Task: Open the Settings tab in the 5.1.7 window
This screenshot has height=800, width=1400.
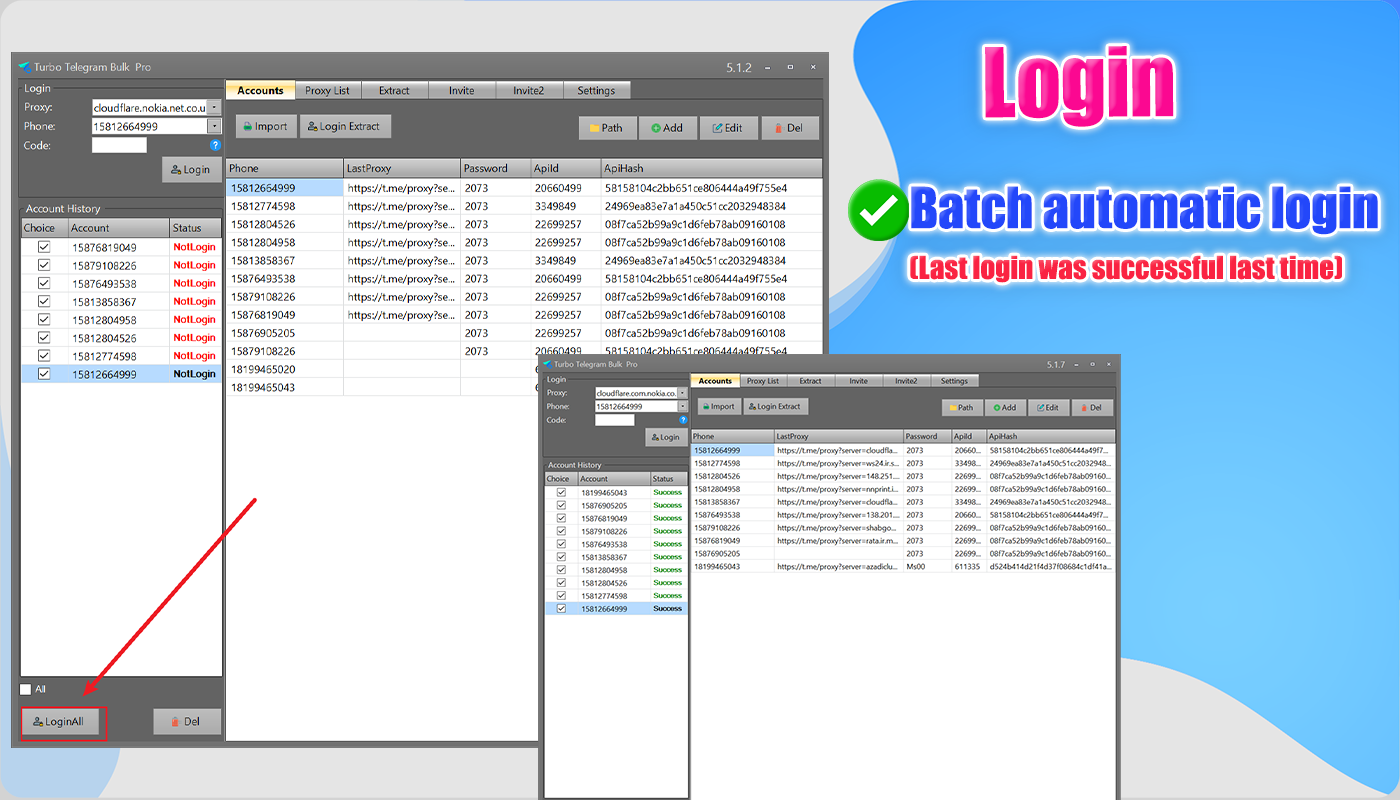Action: [954, 381]
